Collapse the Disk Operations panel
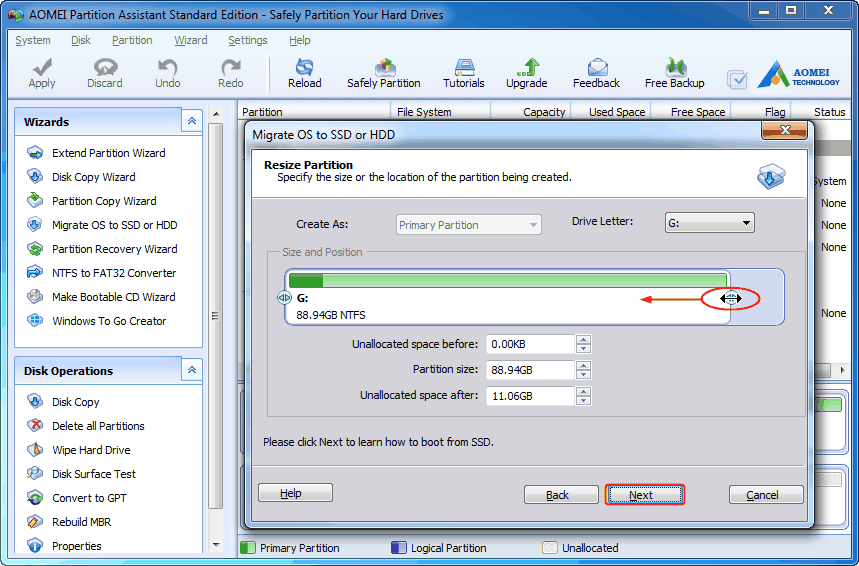This screenshot has height=566, width=859. [192, 370]
